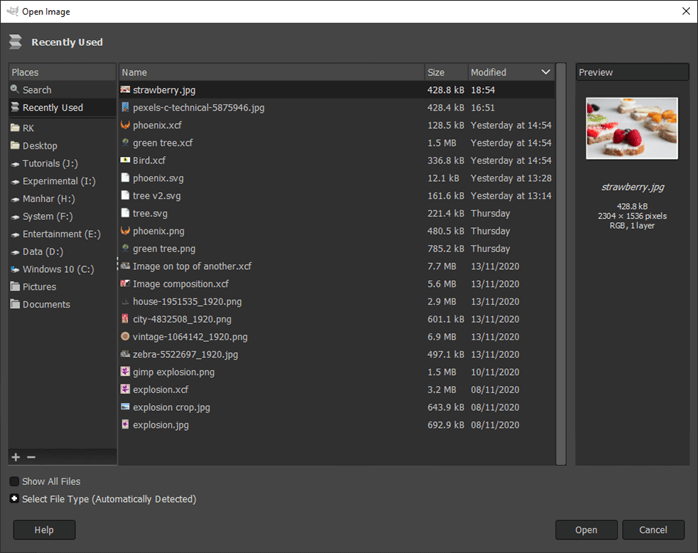698x553 pixels.
Task: Click the Places column header
Action: 62,72
